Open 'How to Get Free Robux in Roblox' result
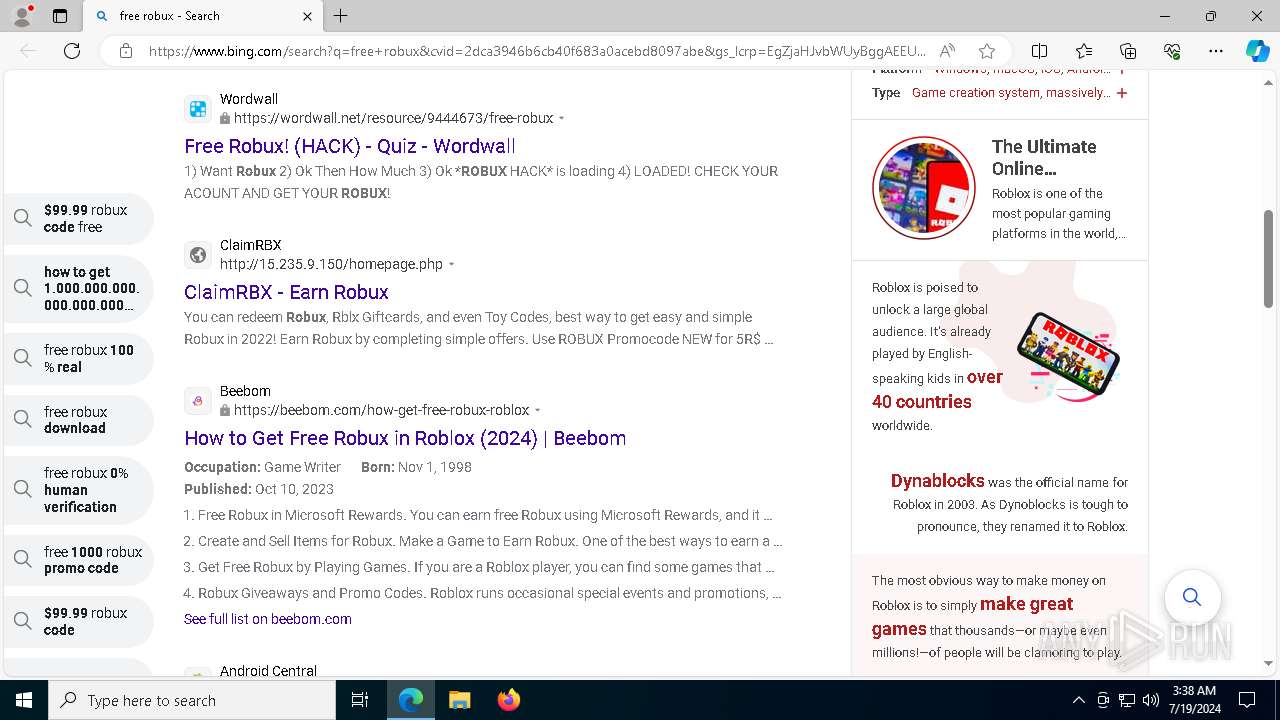This screenshot has height=720, width=1280. [x=405, y=438]
